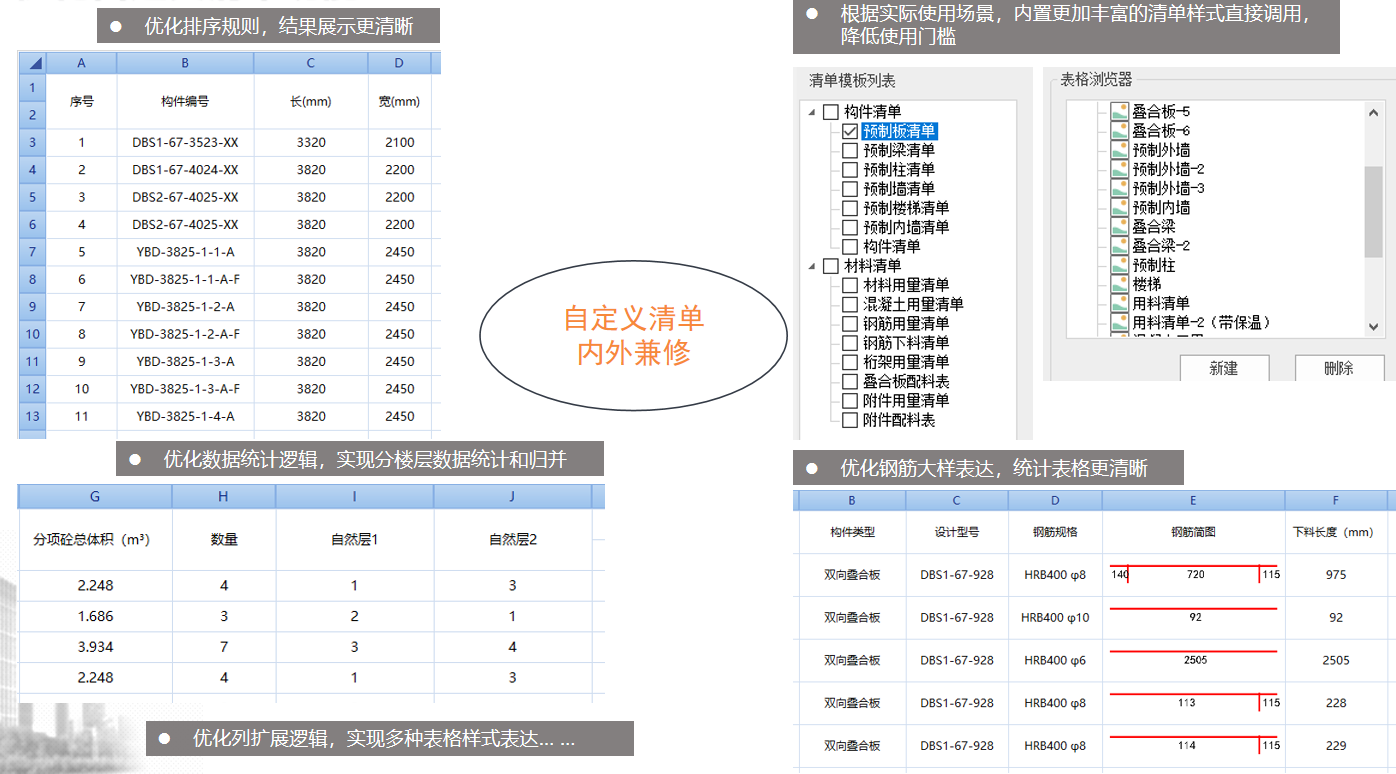Click the 预制外墙-2 template icon
The height and width of the screenshot is (774, 1396).
click(1119, 169)
